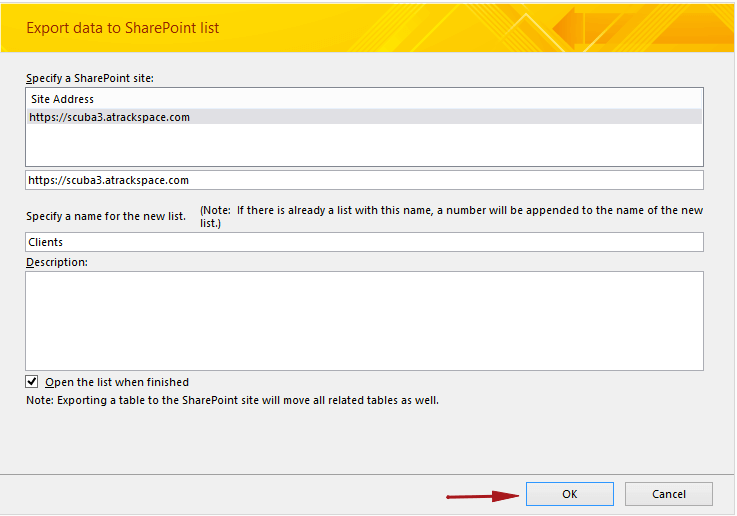Place cursor in the Description box
The height and width of the screenshot is (516, 737).
coord(364,321)
